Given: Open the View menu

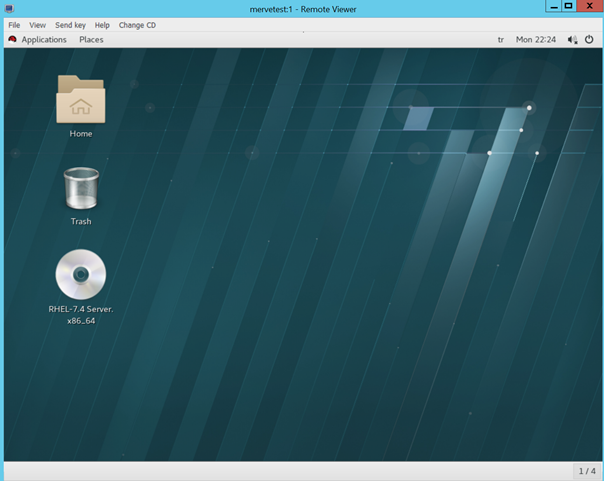Looking at the screenshot, I should coord(37,25).
